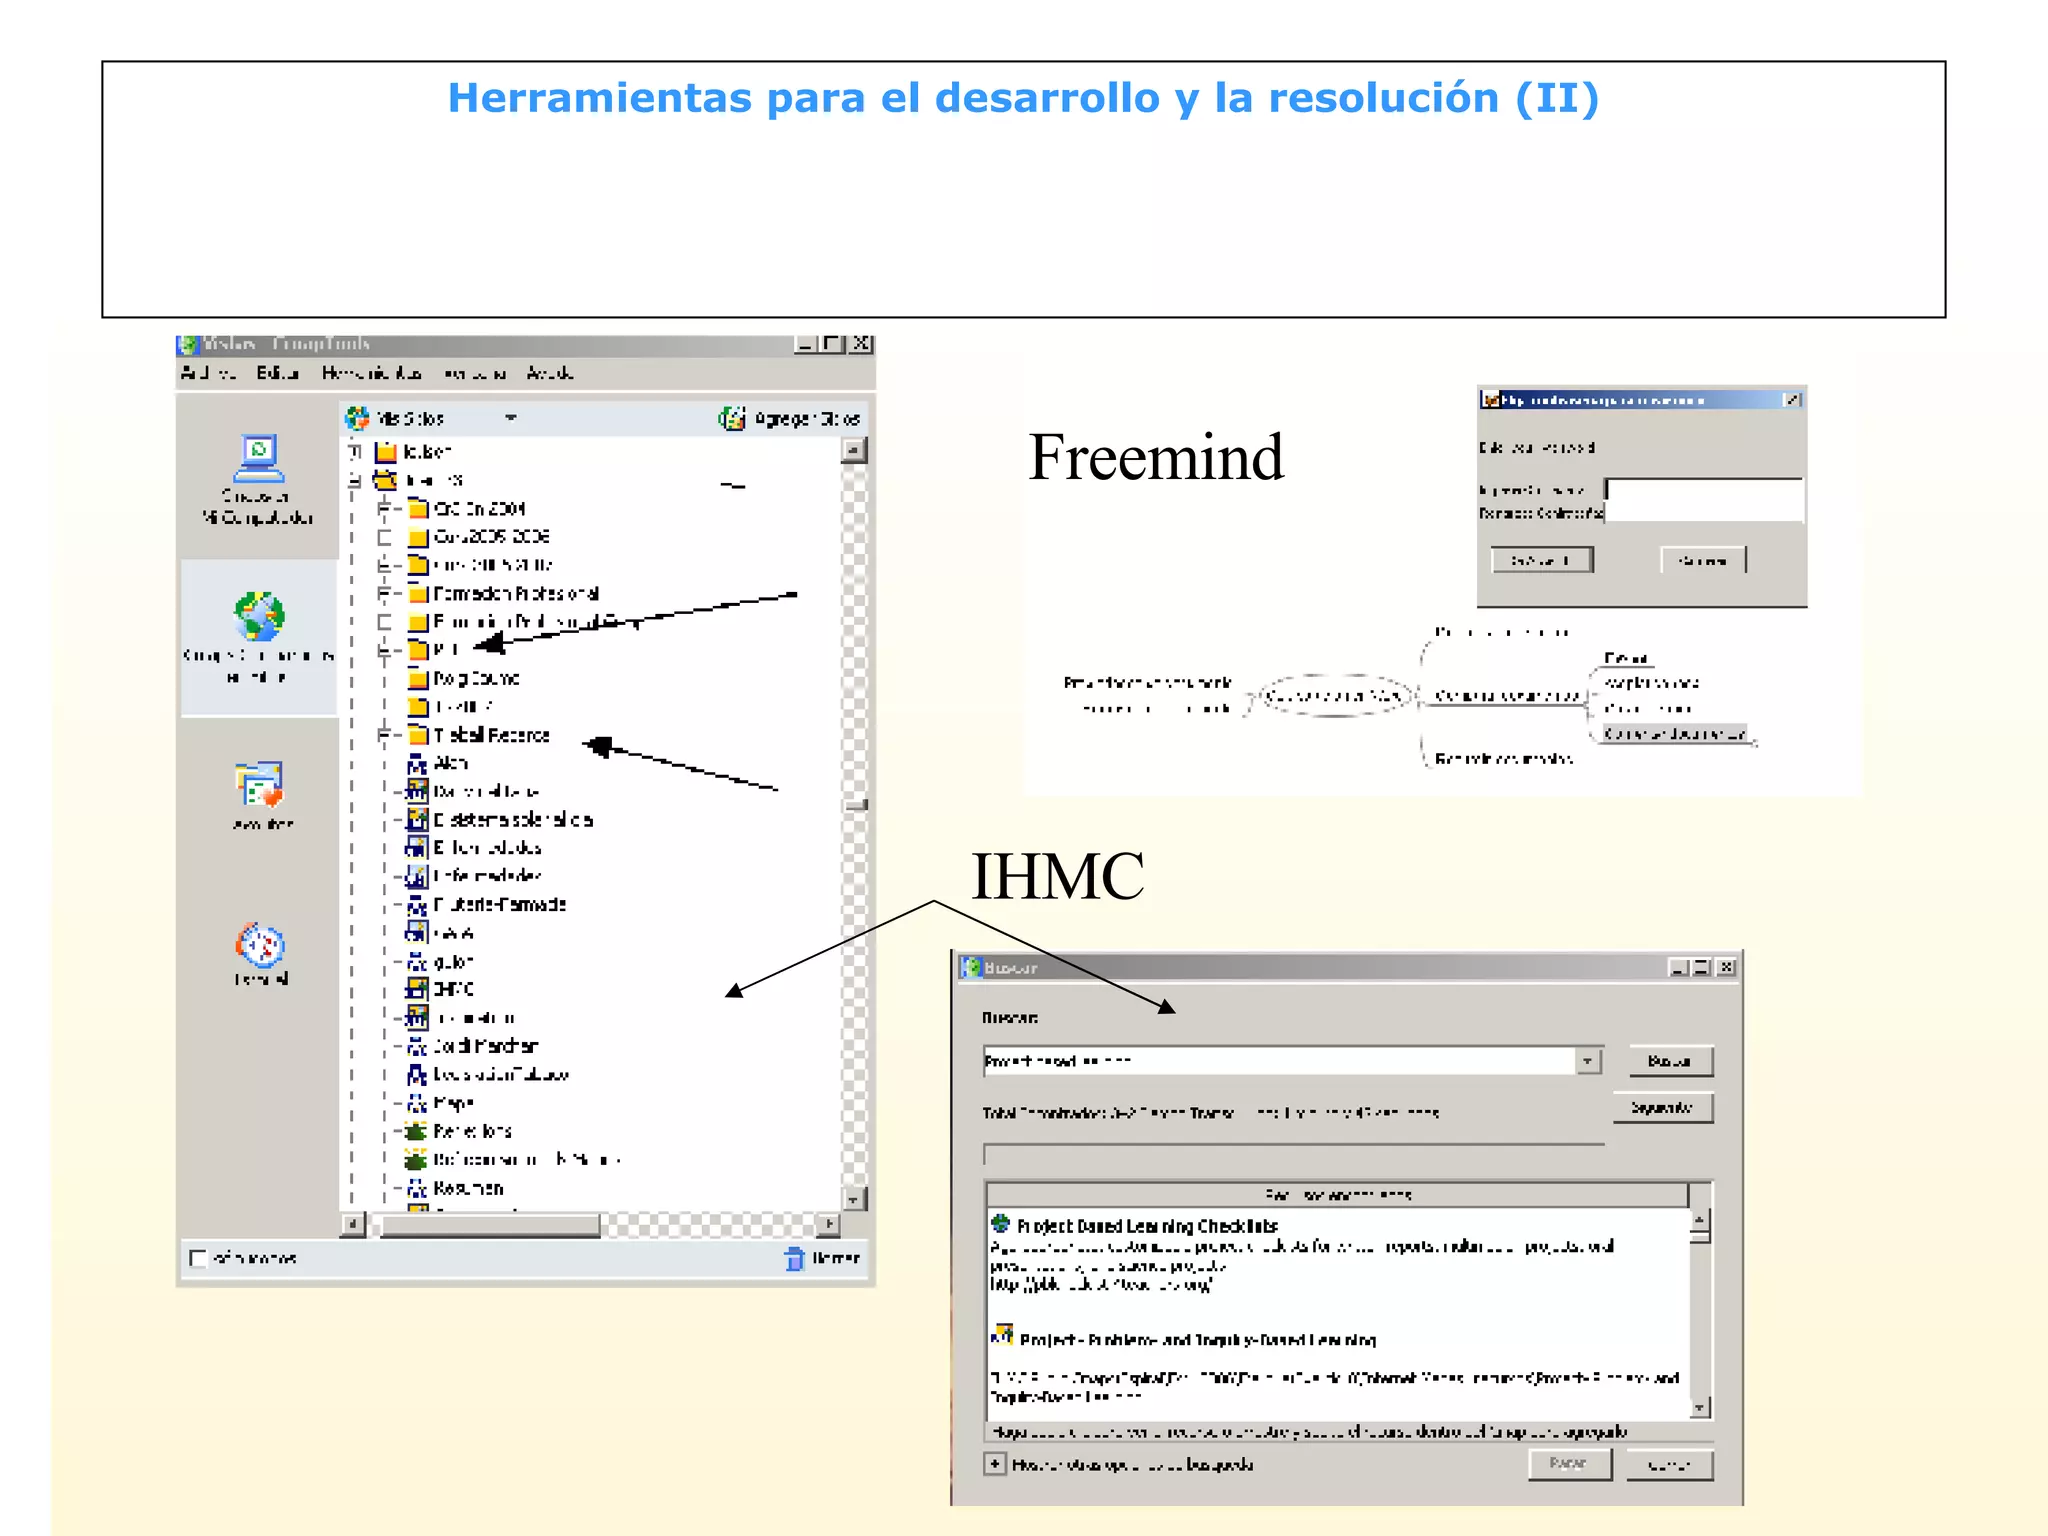Click right button in Freemind dialog

pyautogui.click(x=1703, y=560)
